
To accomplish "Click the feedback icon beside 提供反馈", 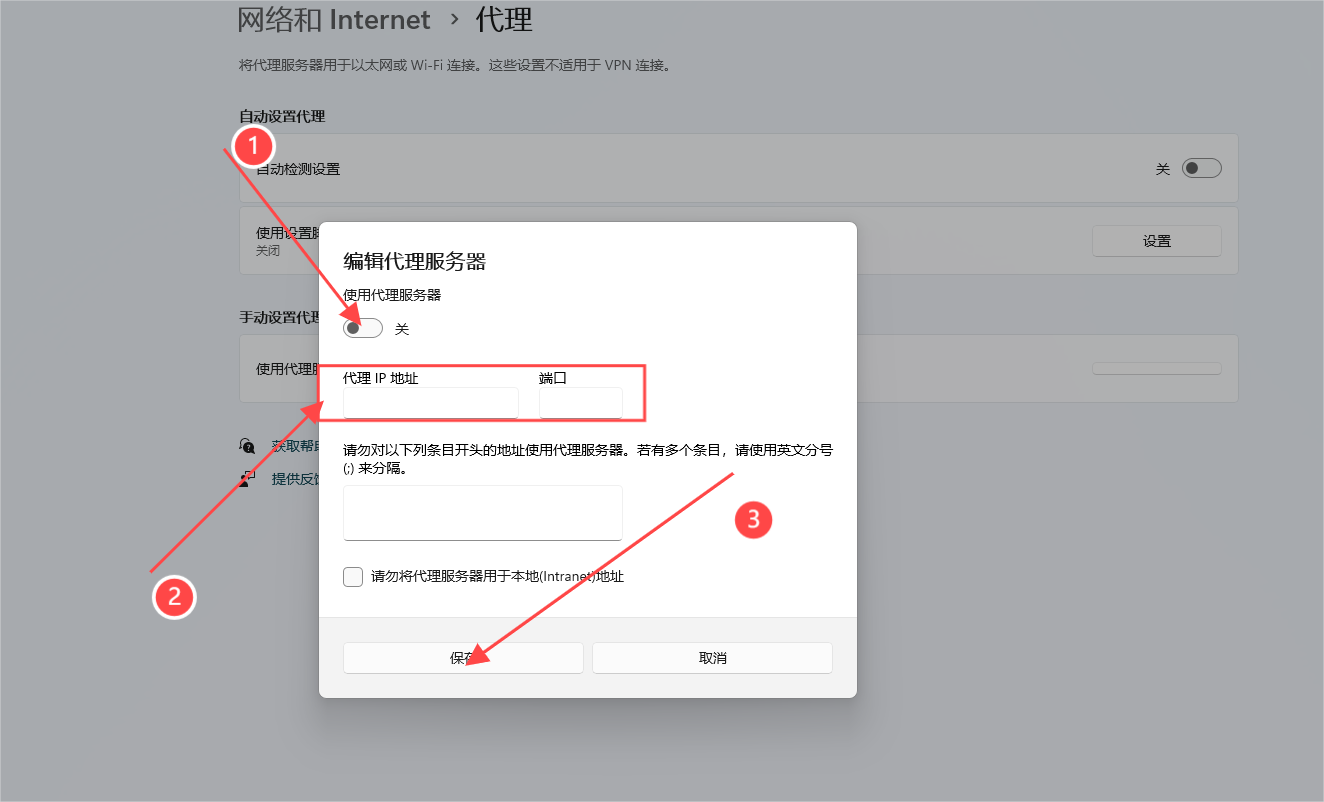I will 247,477.
